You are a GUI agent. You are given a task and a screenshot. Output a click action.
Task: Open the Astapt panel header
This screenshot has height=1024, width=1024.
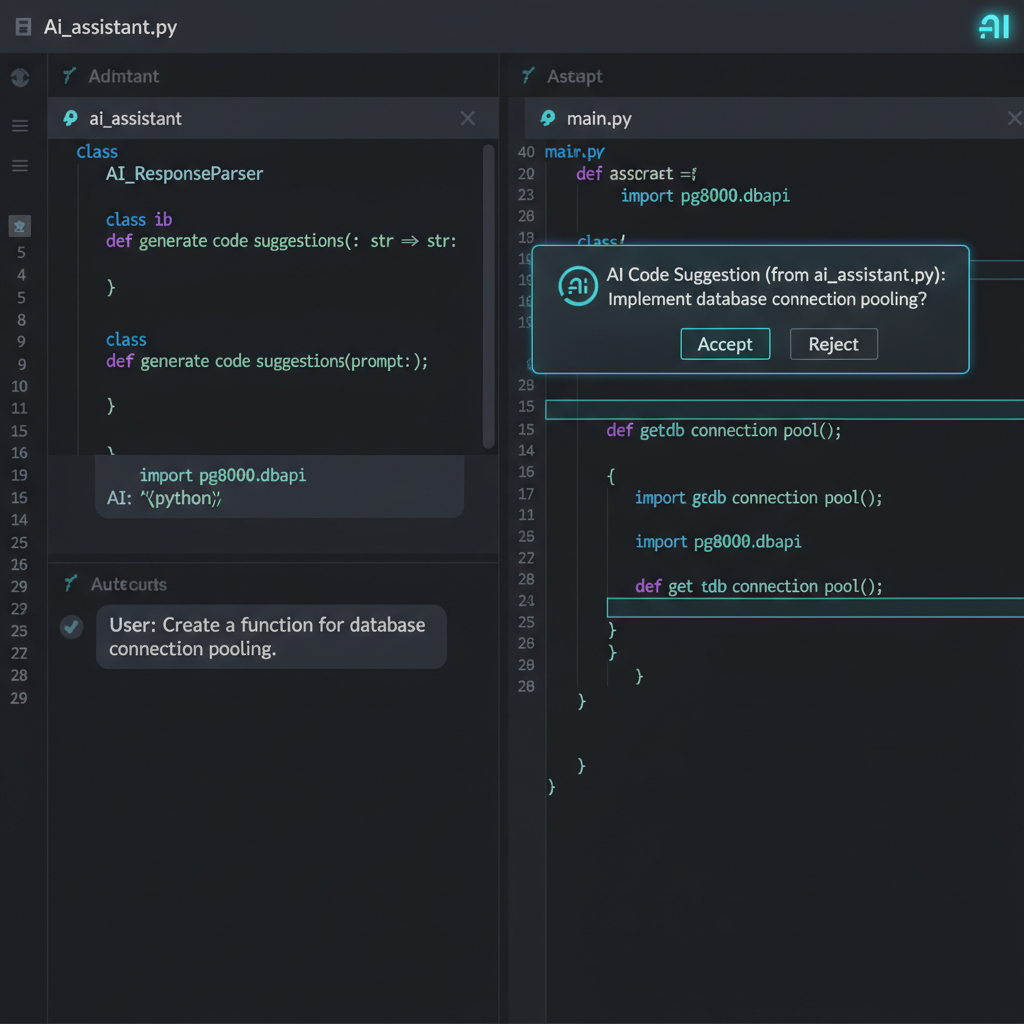click(x=575, y=76)
